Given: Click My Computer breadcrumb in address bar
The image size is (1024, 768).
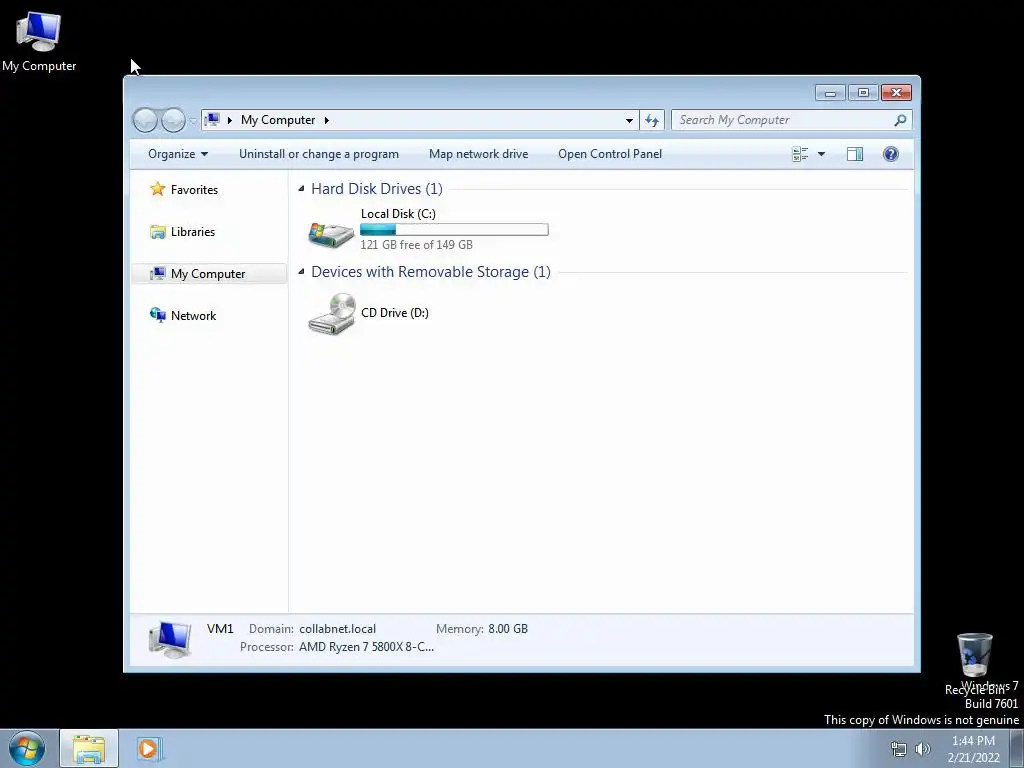Looking at the screenshot, I should (x=278, y=120).
